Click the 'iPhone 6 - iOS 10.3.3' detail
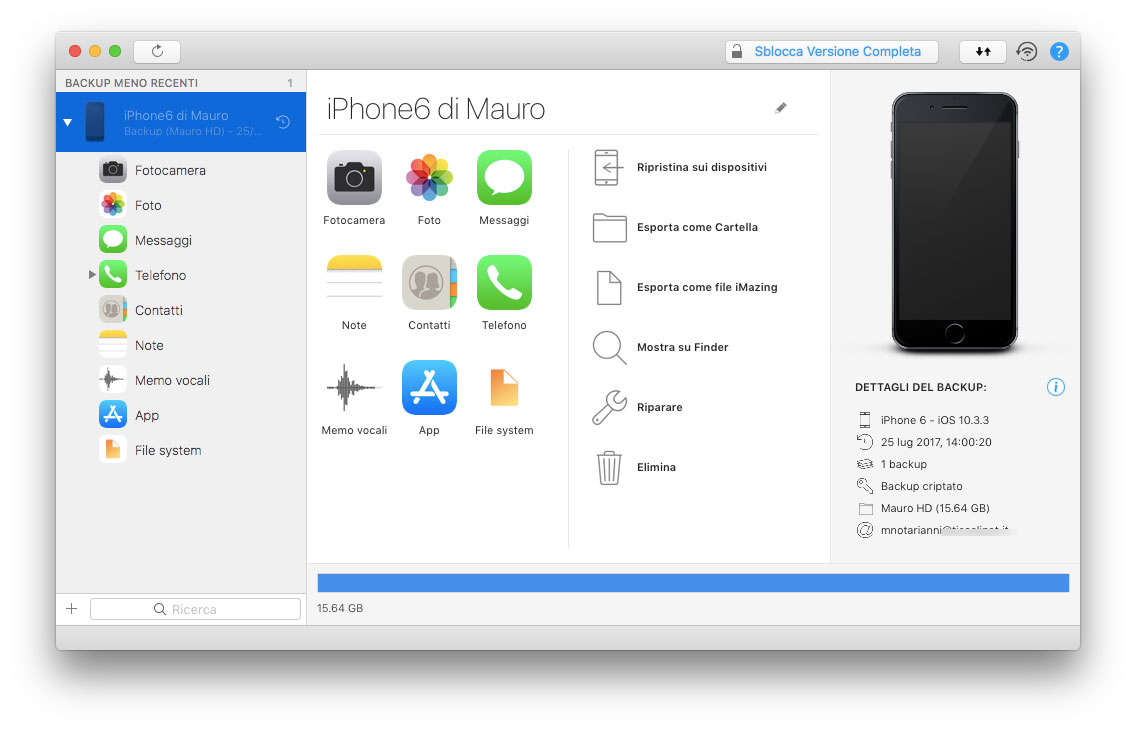Viewport: 1136px width, 730px height. (x=935, y=420)
